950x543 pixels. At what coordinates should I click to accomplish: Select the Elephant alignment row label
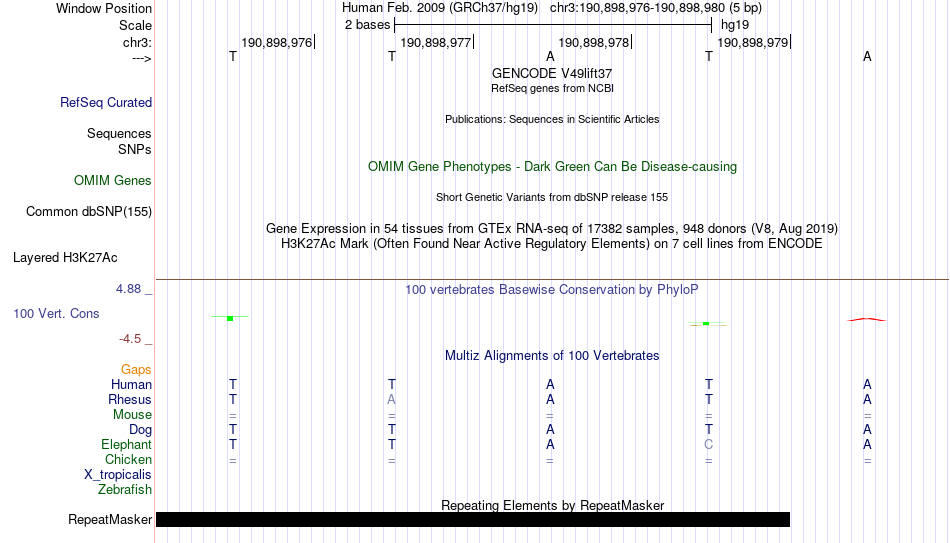coord(127,444)
